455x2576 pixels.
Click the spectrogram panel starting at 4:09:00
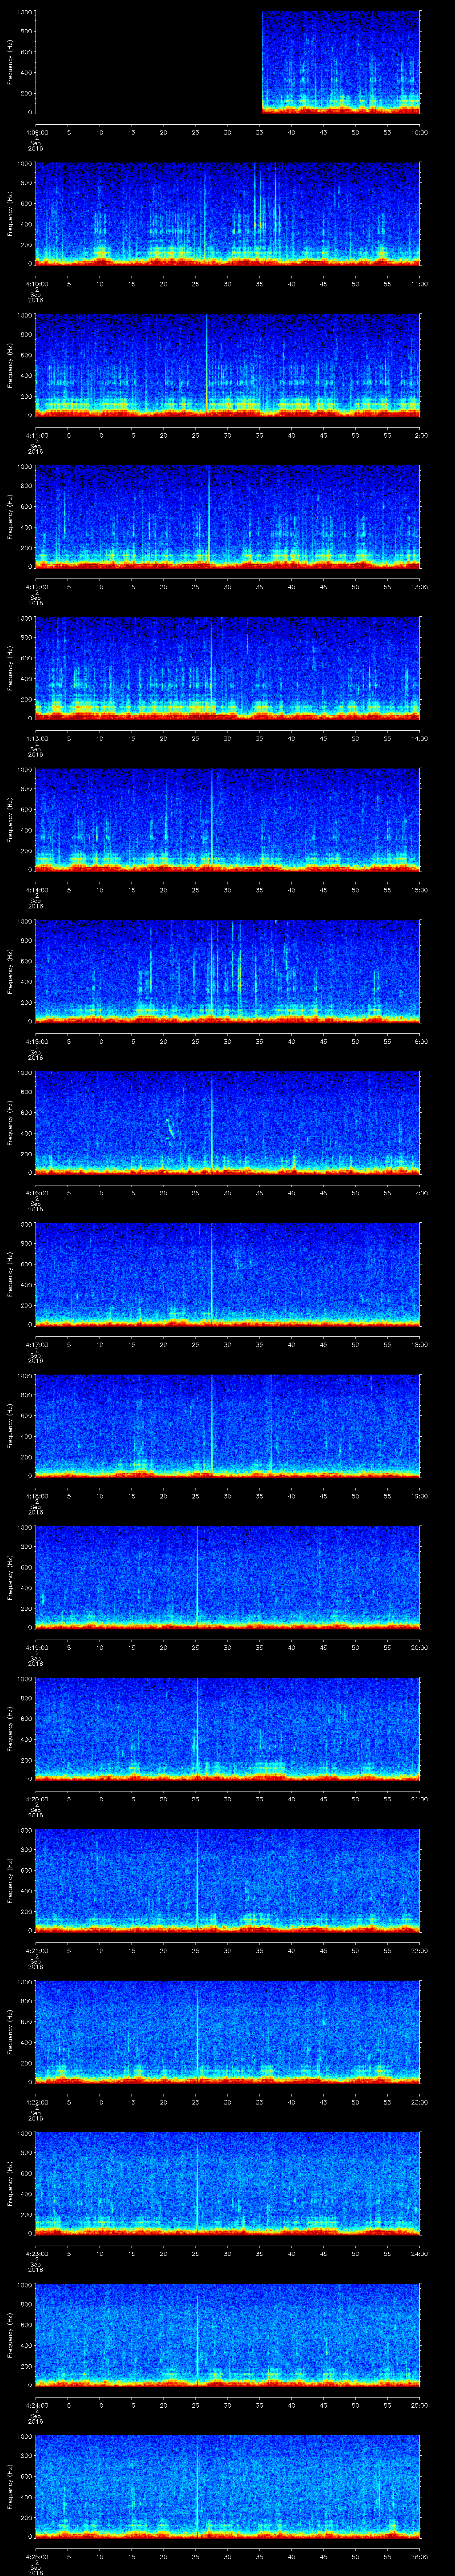(228, 63)
